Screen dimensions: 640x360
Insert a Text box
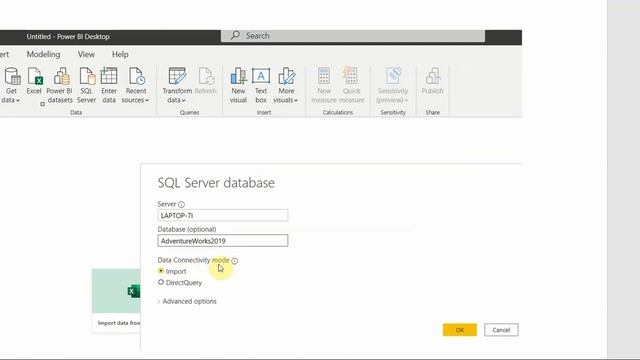click(x=261, y=85)
